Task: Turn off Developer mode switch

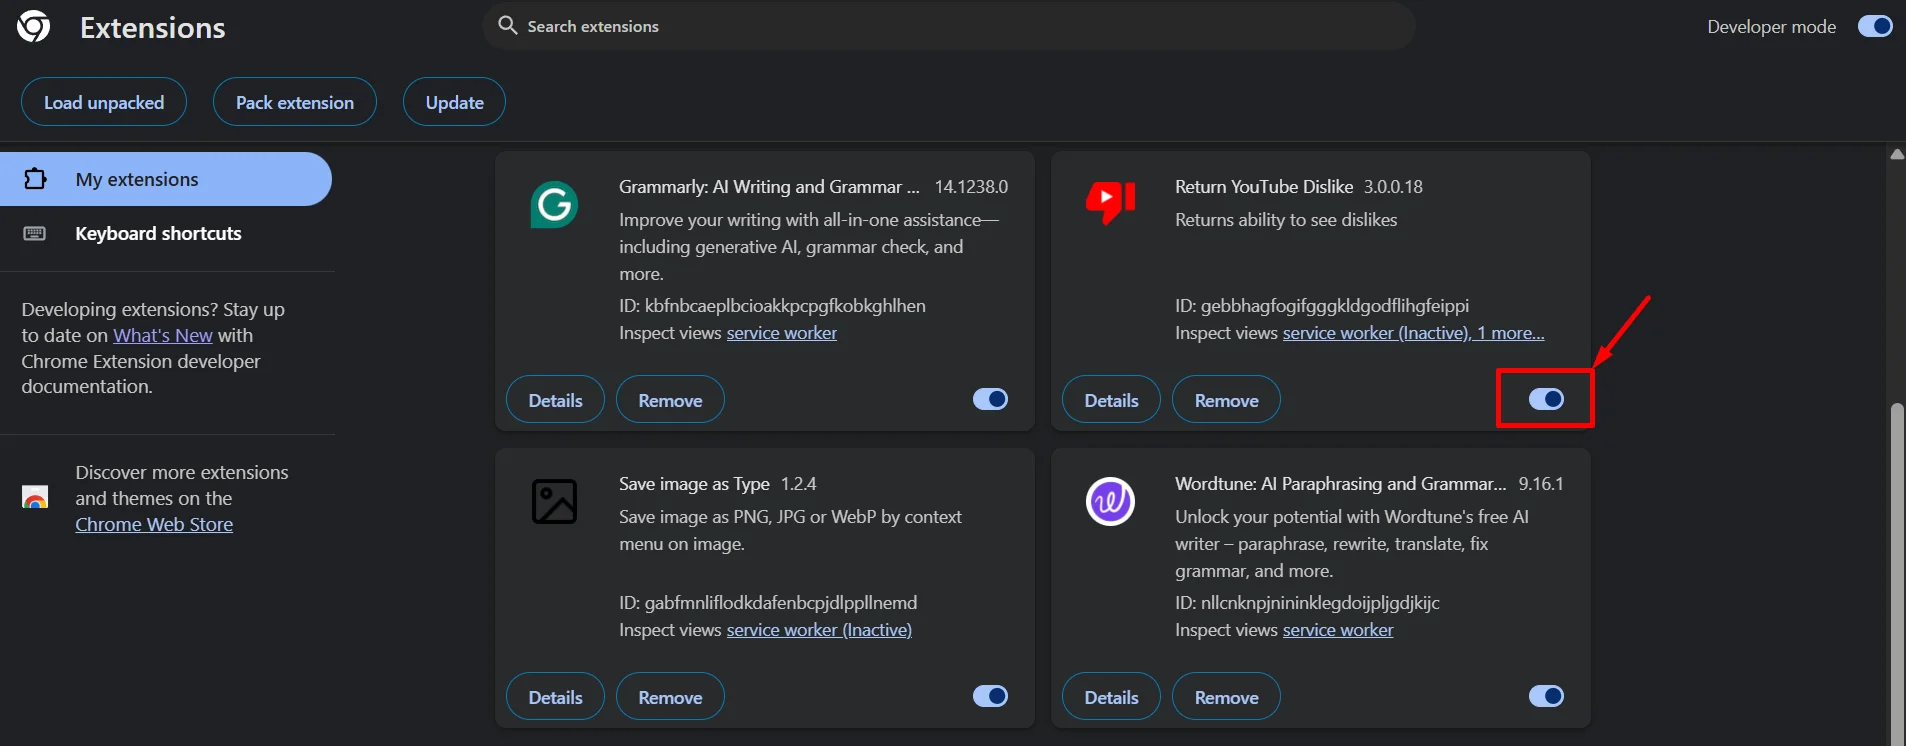Action: tap(1875, 26)
